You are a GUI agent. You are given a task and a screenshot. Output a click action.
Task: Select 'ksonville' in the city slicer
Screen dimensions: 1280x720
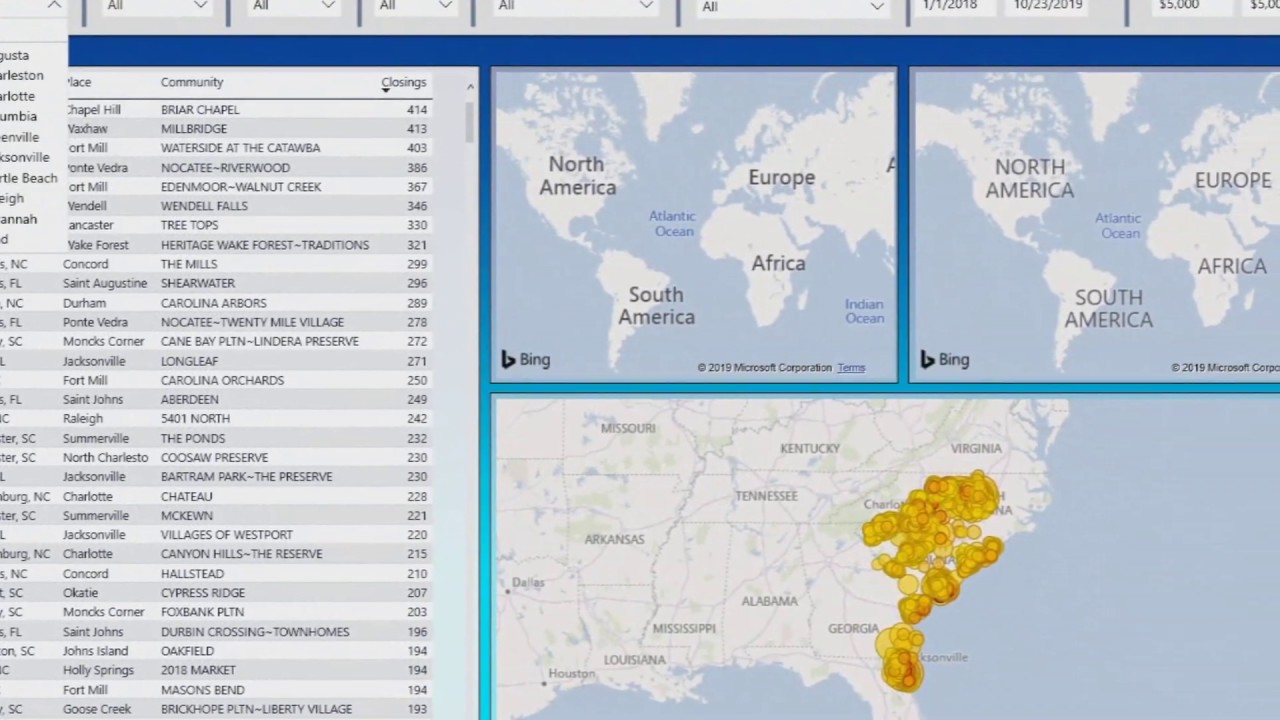(x=25, y=157)
